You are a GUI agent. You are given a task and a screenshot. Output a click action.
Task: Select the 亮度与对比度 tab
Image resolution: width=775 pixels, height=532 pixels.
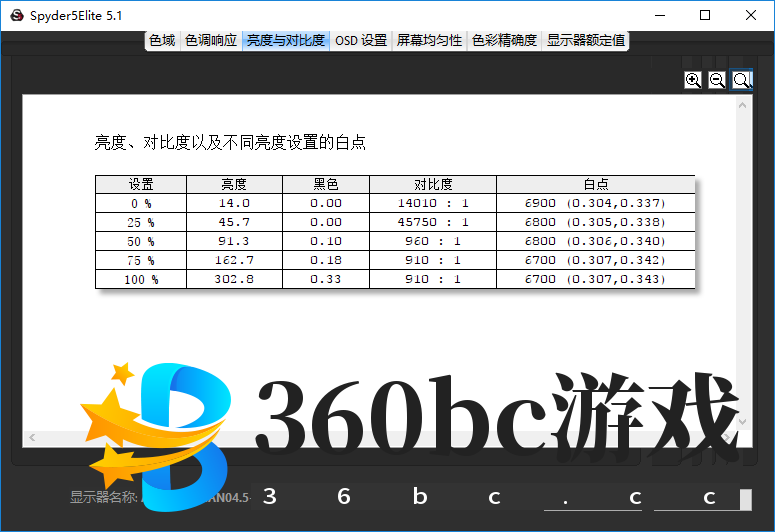pyautogui.click(x=285, y=41)
